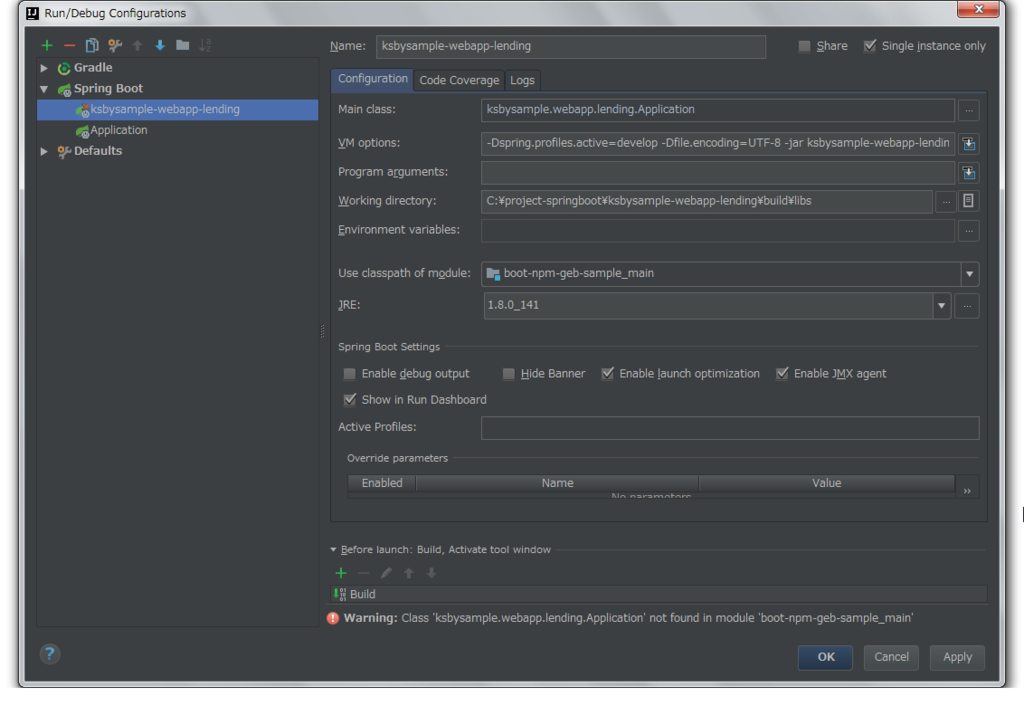The height and width of the screenshot is (706, 1024).
Task: Open the JRE version dropdown
Action: tap(941, 306)
